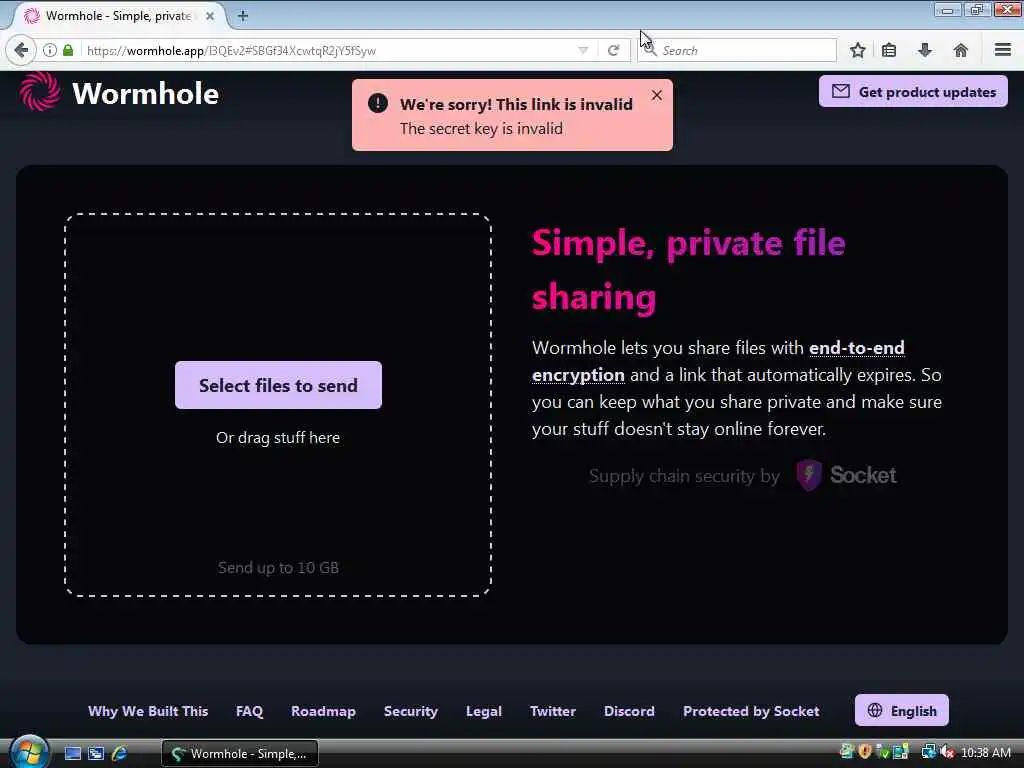Open the address bar history dropdown arrow
This screenshot has width=1024, height=768.
(583, 50)
